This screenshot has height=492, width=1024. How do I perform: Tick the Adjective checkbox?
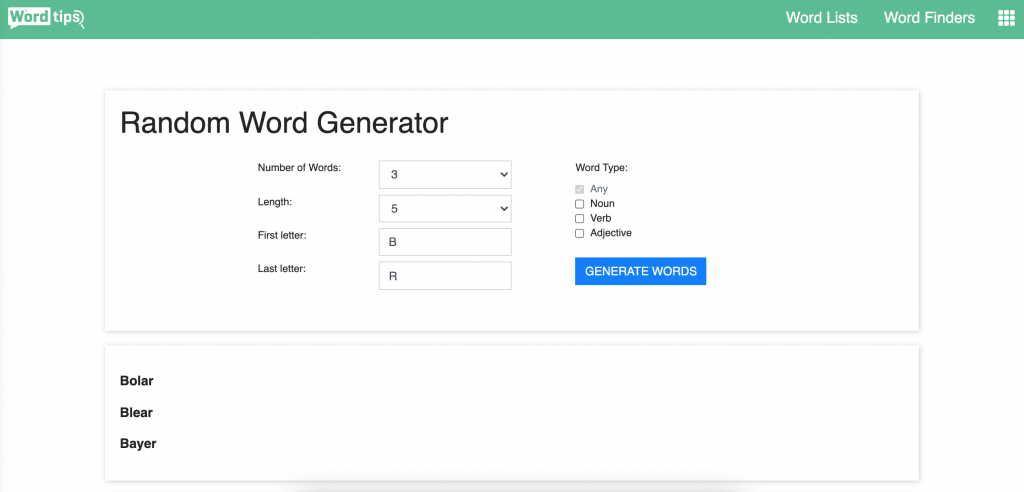[x=580, y=233]
